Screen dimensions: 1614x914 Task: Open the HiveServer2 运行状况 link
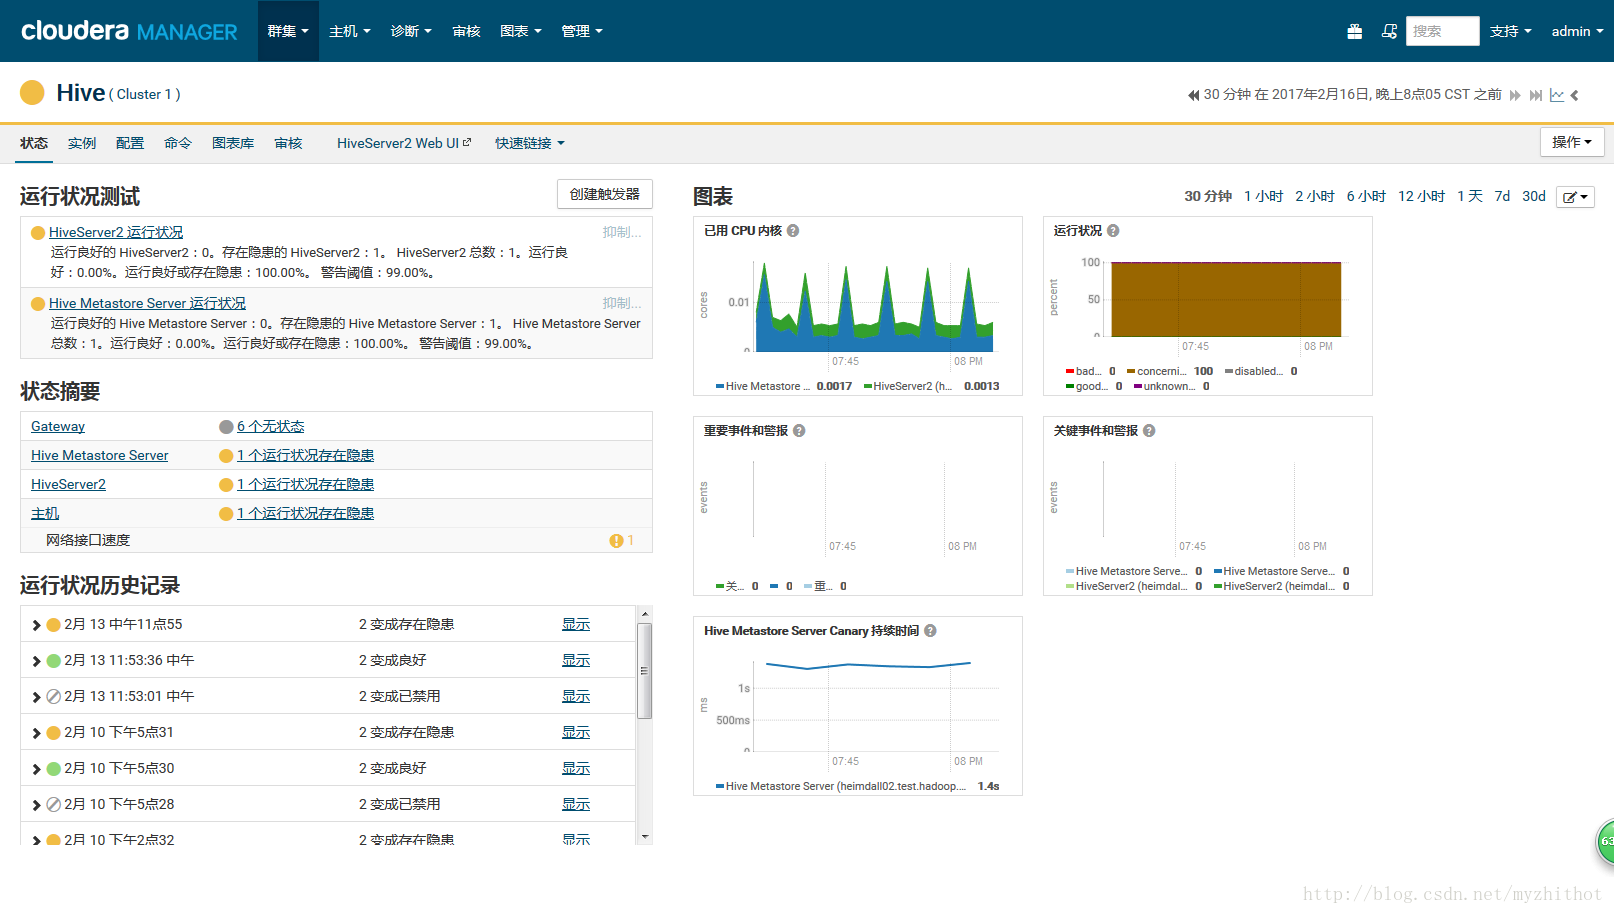116,232
